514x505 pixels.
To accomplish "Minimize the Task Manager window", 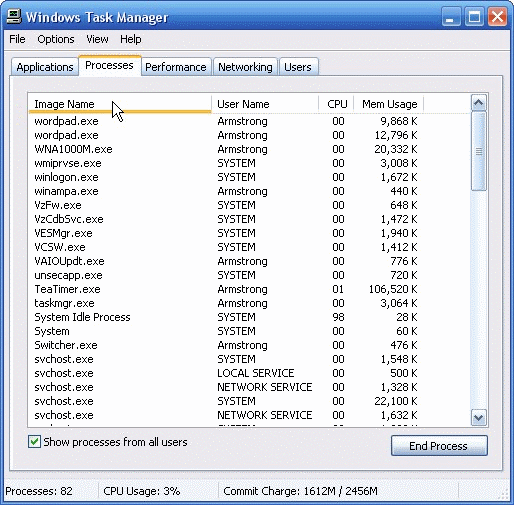I will [451, 17].
